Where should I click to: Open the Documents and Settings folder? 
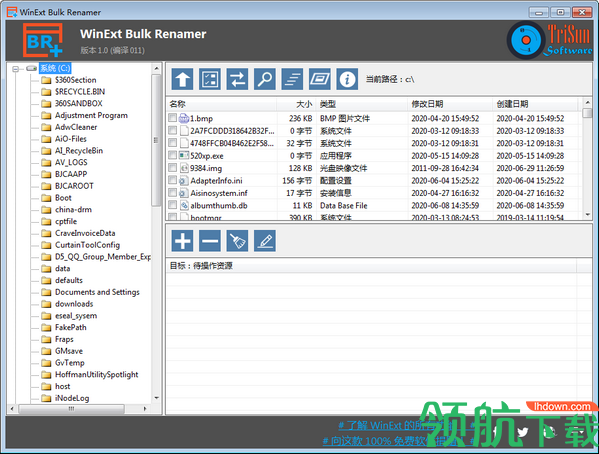97,292
